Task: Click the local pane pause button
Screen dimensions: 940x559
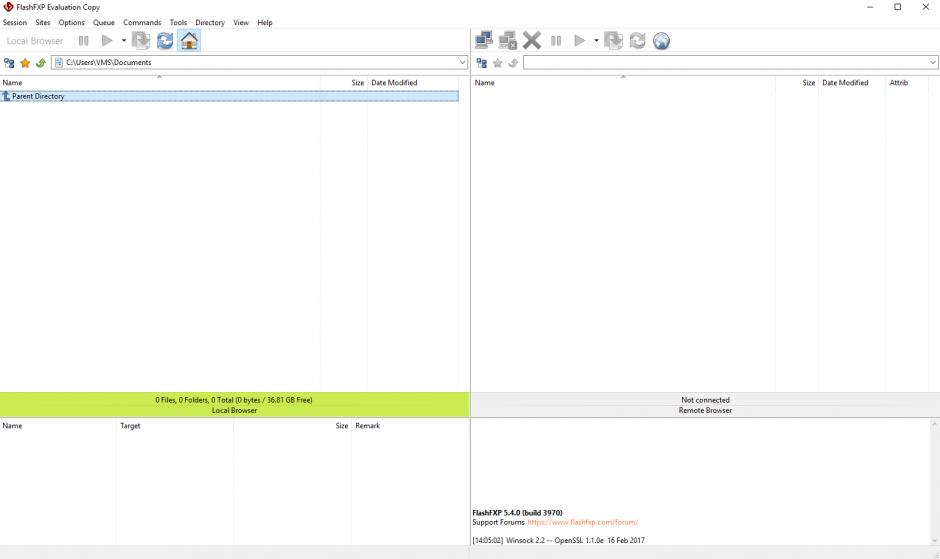Action: pos(83,41)
